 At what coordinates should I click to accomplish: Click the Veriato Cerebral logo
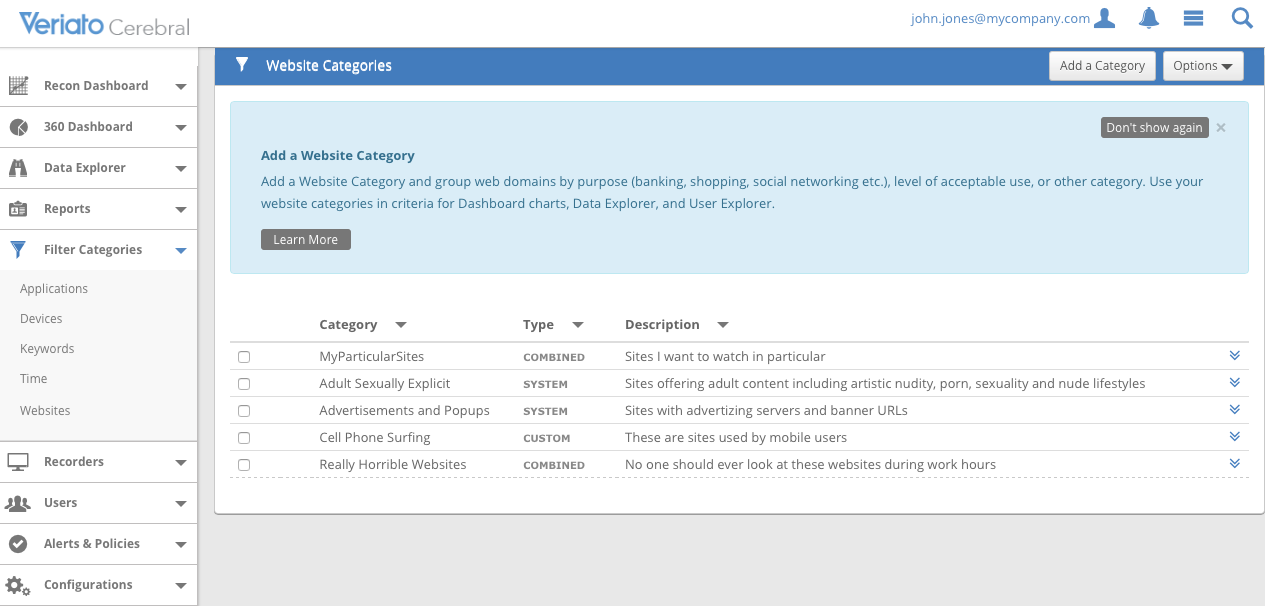coord(104,24)
